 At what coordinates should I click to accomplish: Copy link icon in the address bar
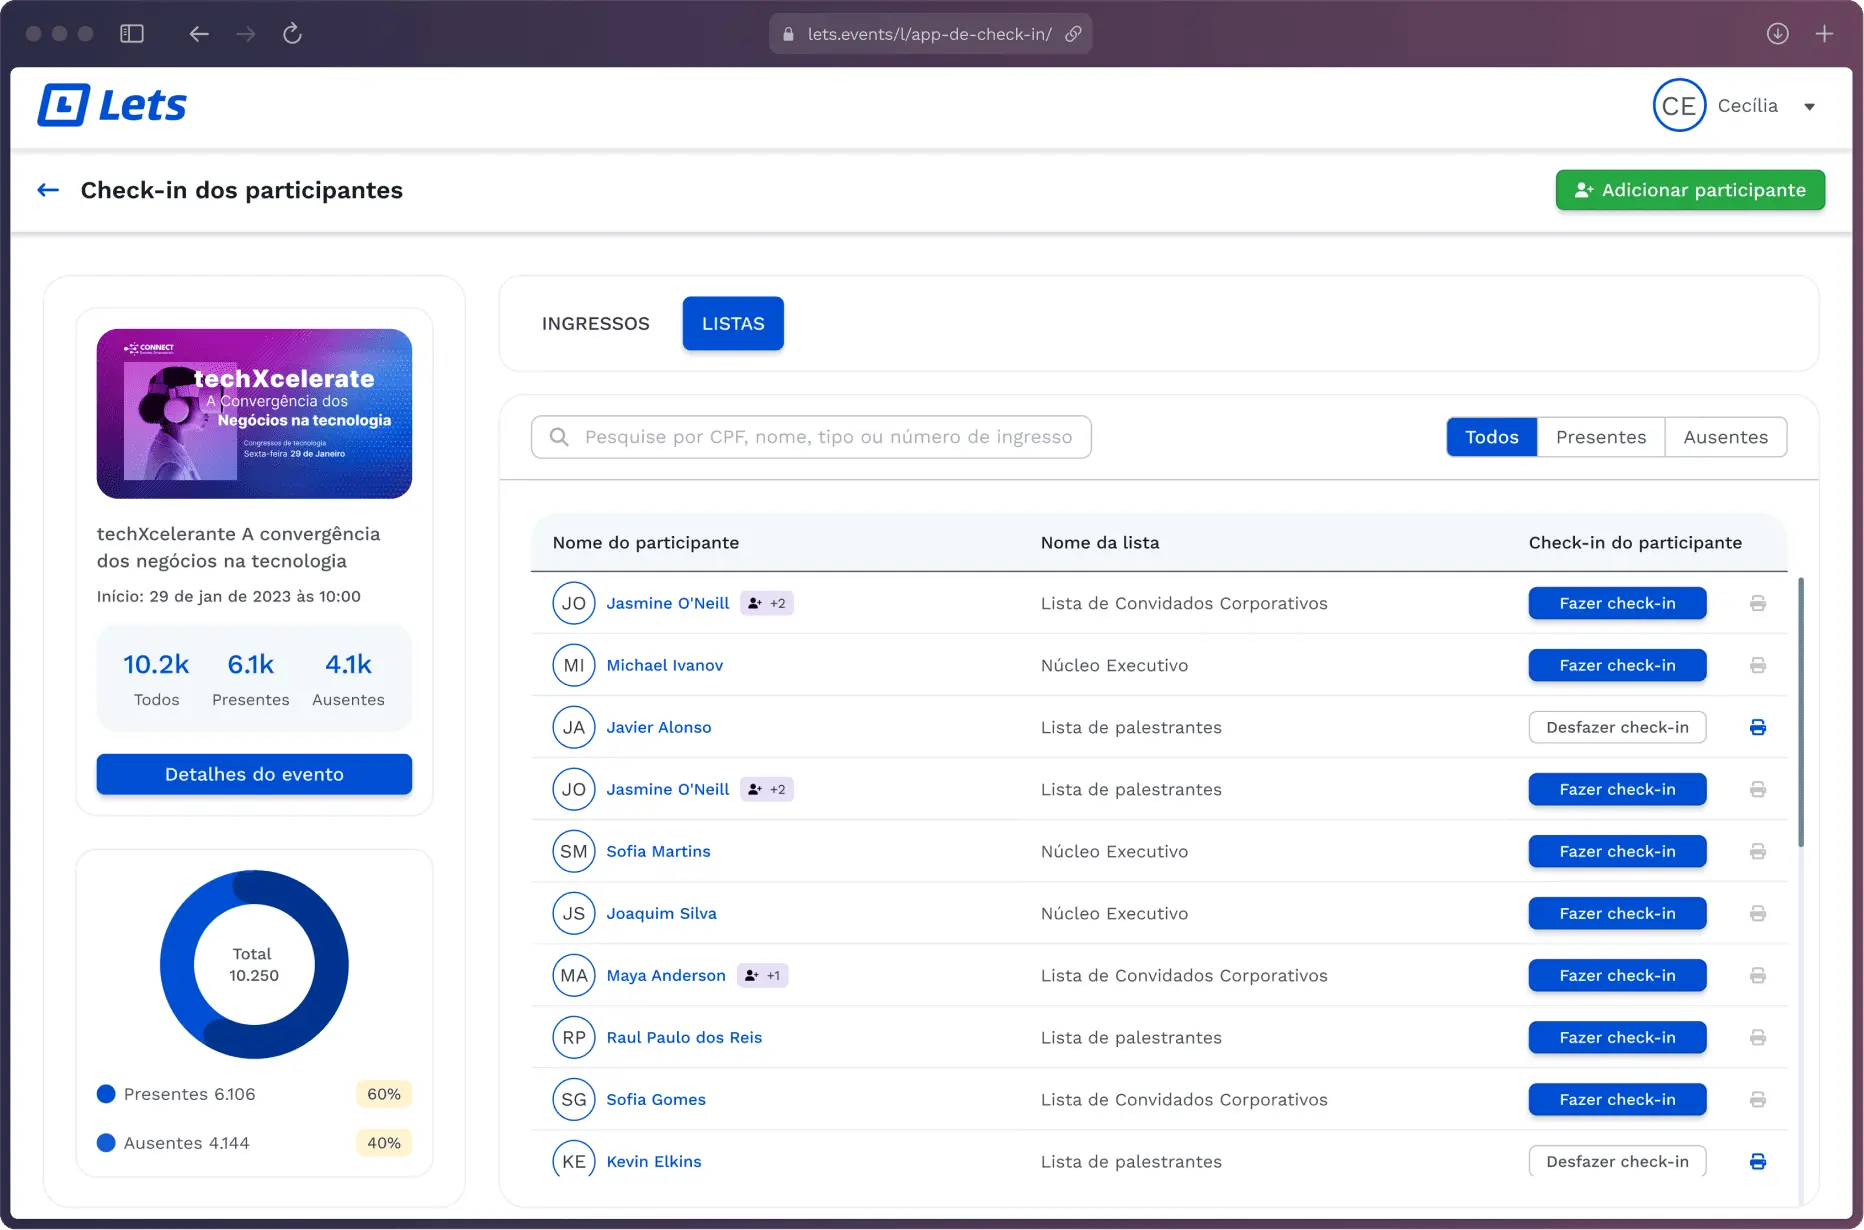(x=1073, y=34)
